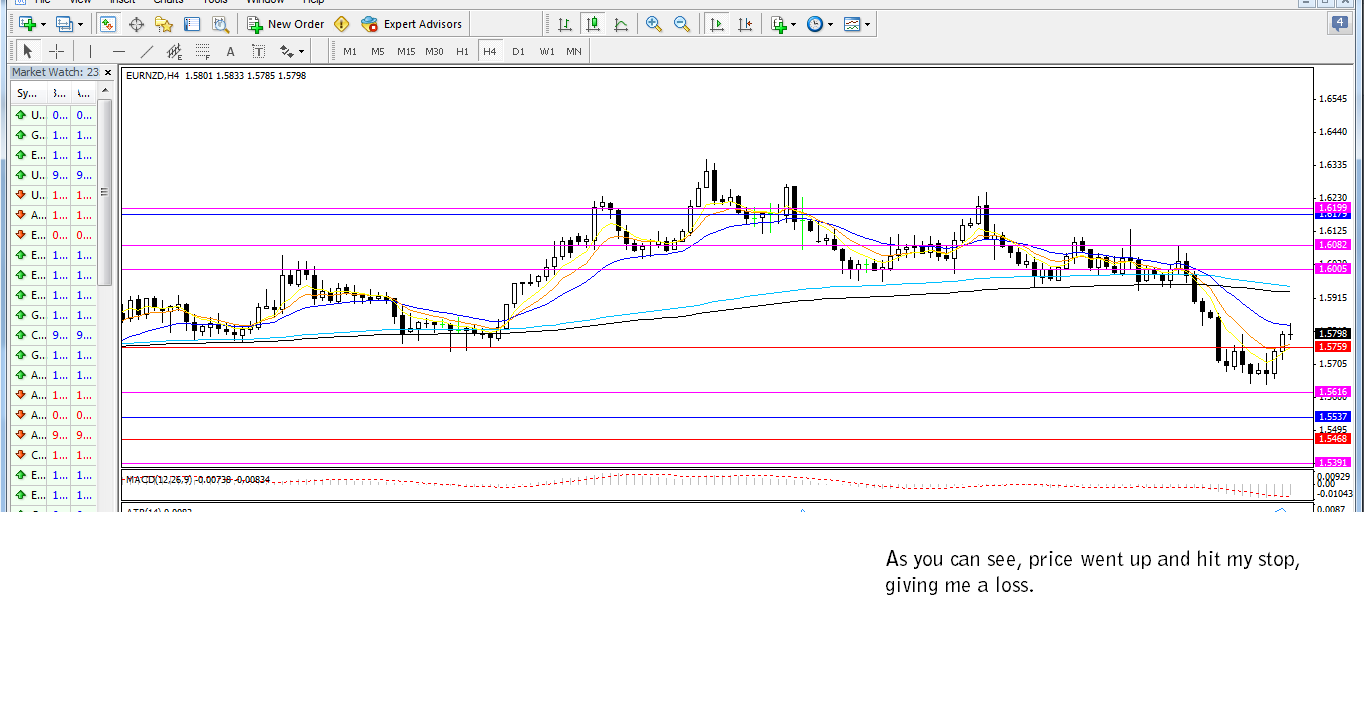Screen dimensions: 1366x718
Task: Toggle the Data Window panel
Action: click(x=136, y=24)
